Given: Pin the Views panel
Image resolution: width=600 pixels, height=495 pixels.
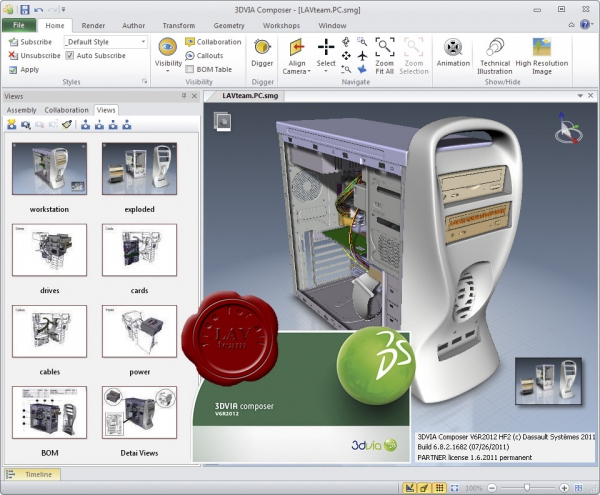Looking at the screenshot, I should point(184,96).
